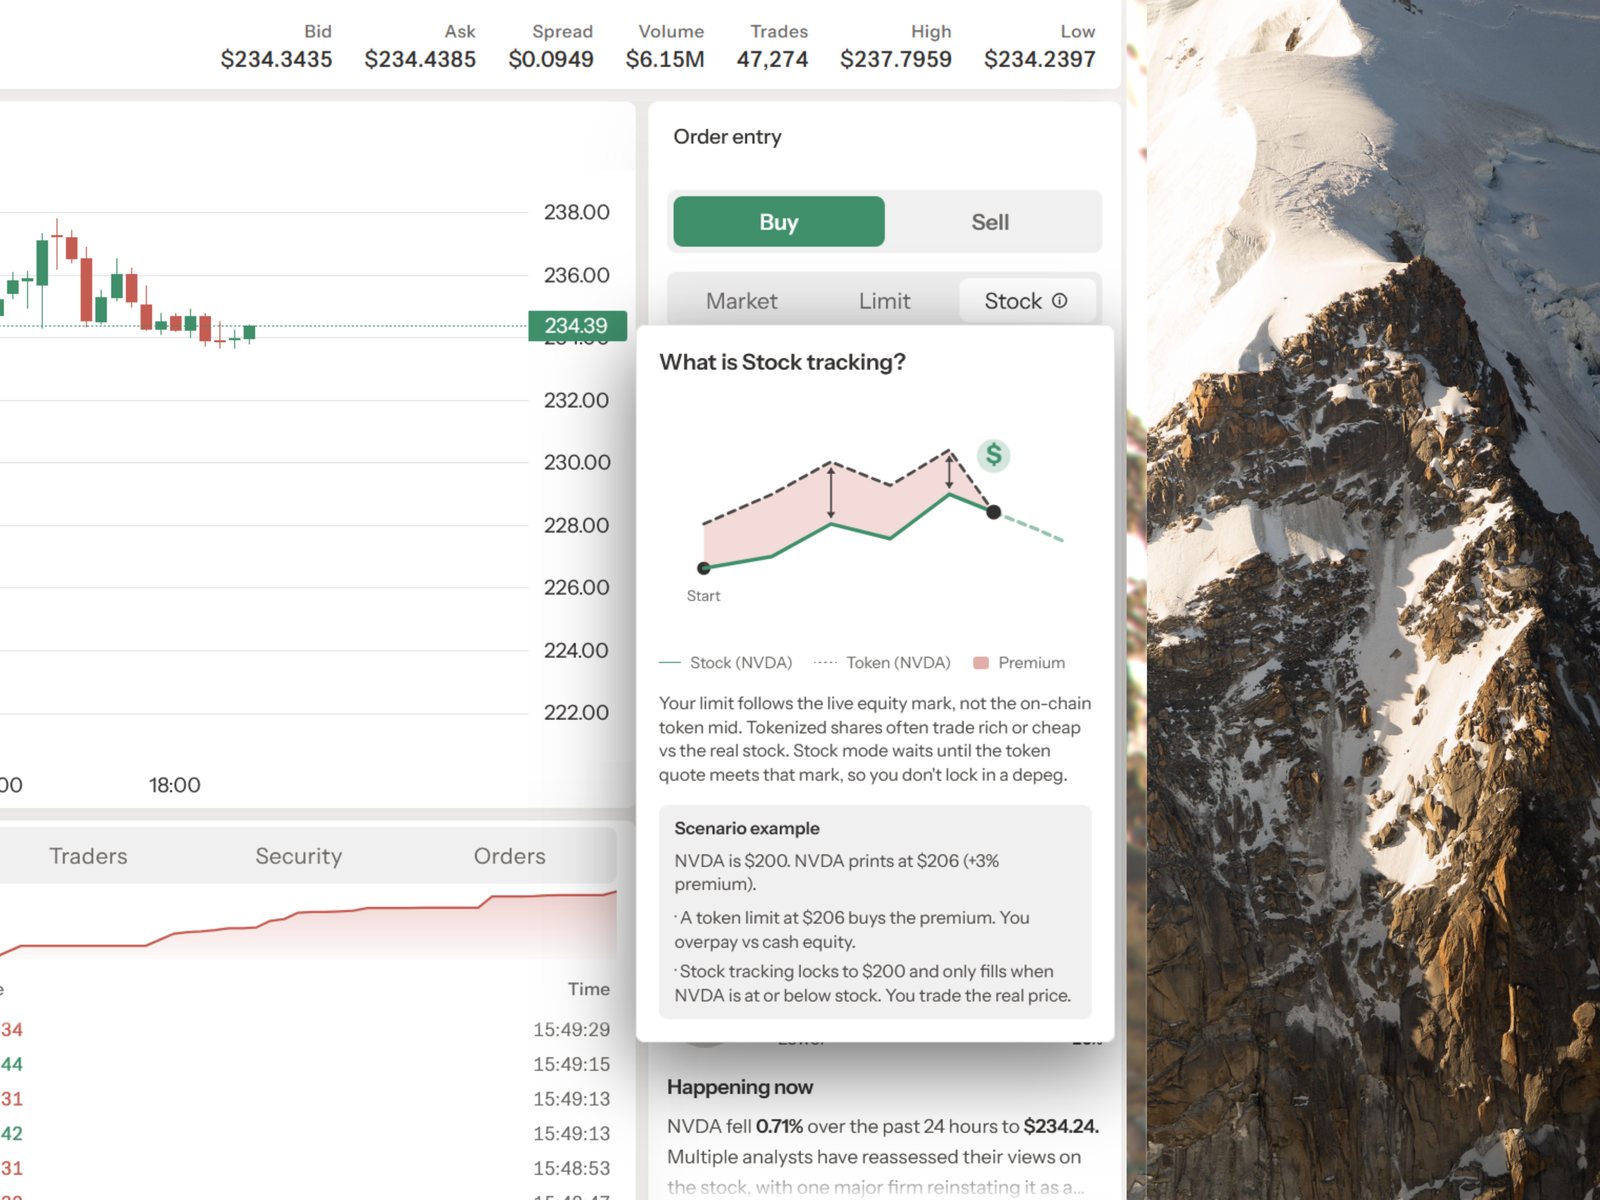Select the trade row at 15:48:53

[x=305, y=1168]
